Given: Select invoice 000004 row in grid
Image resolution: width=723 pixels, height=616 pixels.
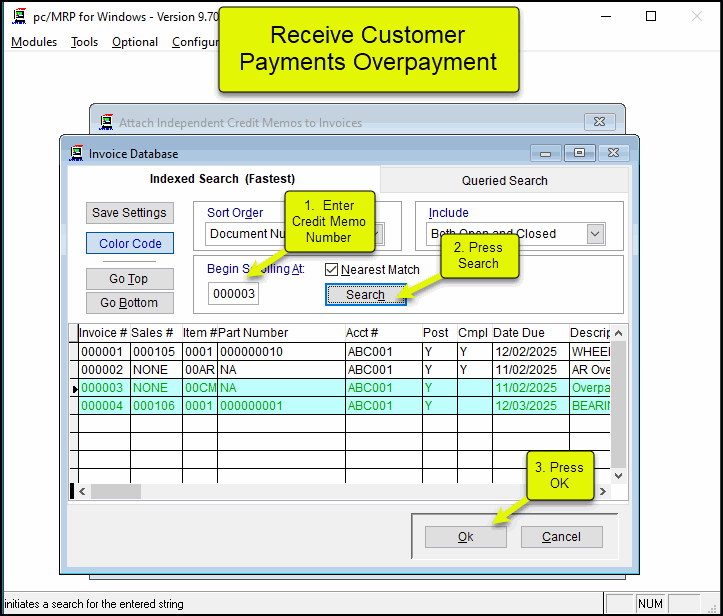Looking at the screenshot, I should pos(104,405).
